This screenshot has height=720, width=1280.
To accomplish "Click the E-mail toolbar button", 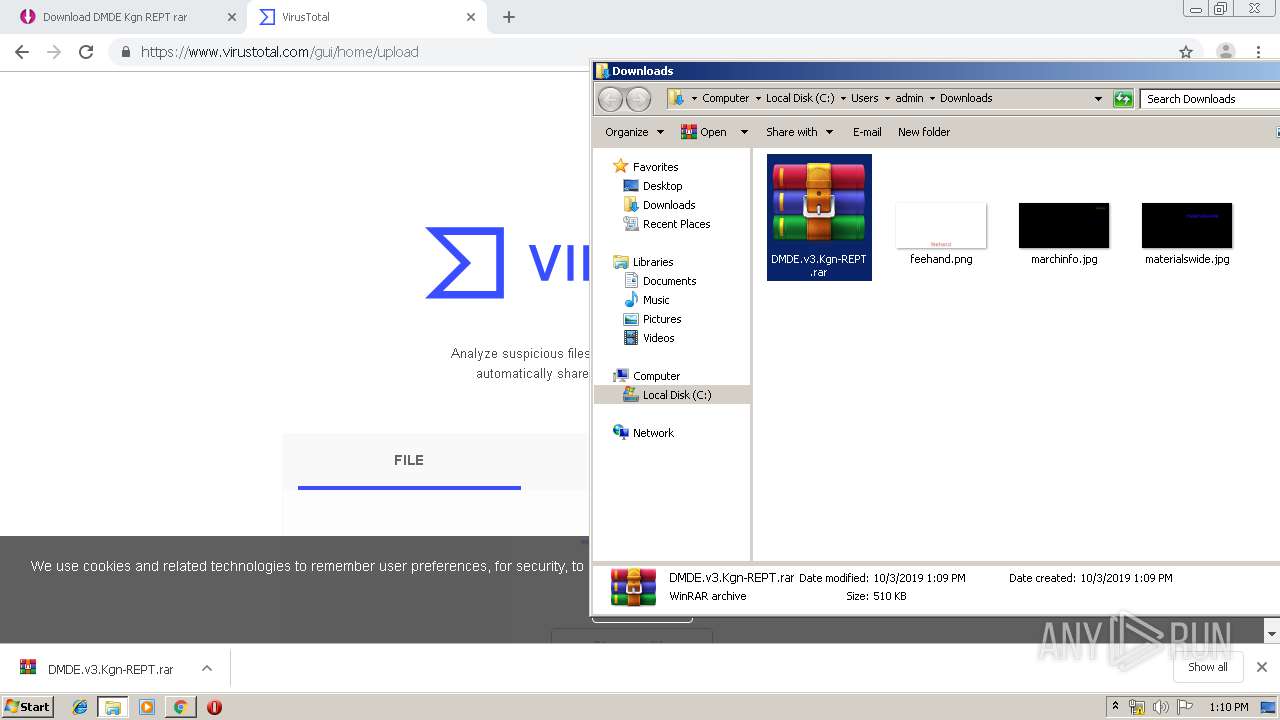I will pyautogui.click(x=867, y=132).
